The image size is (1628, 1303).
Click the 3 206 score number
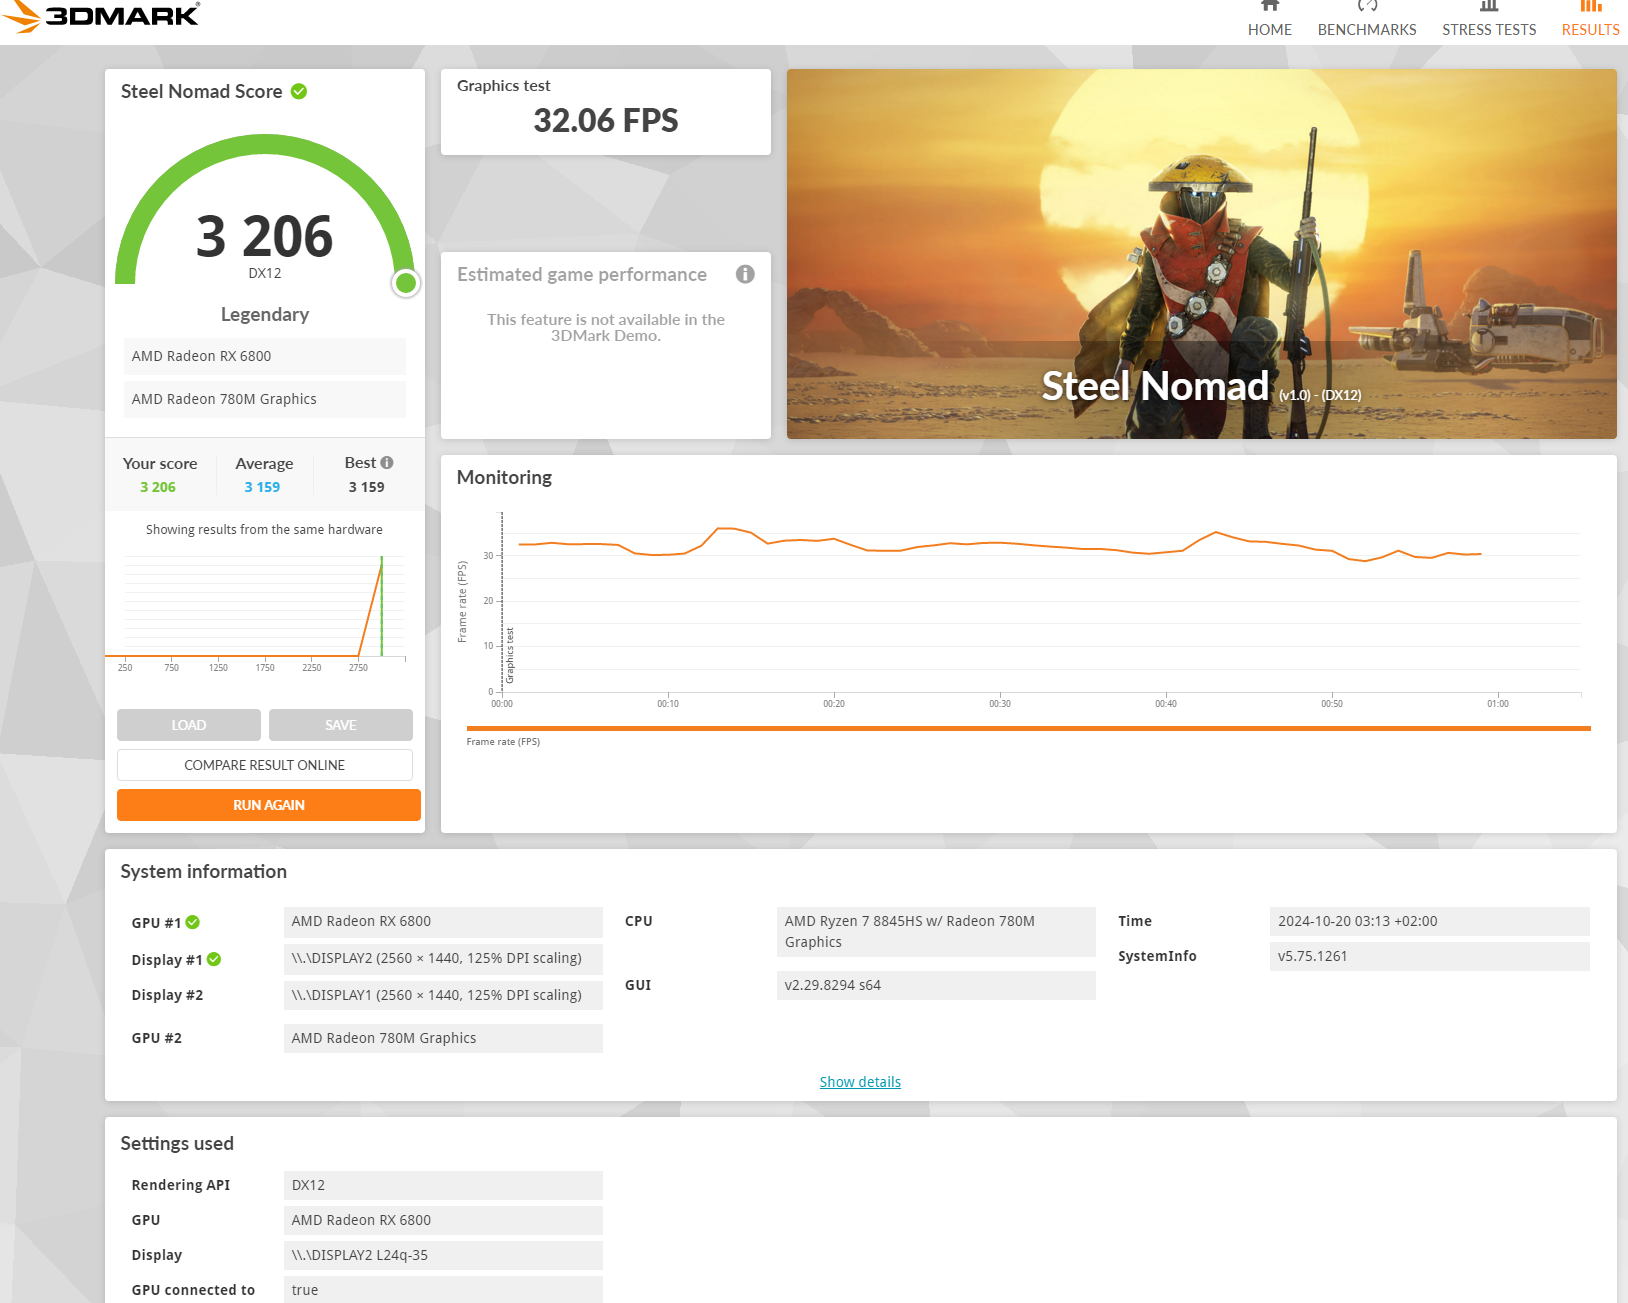coord(265,237)
